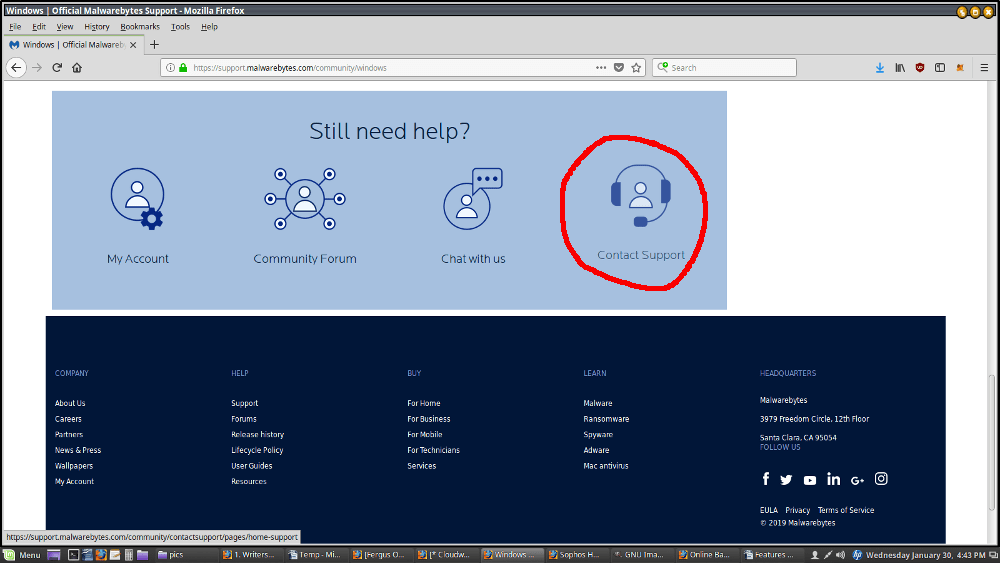Open News & Press link
Image resolution: width=1000 pixels, height=563 pixels.
(x=78, y=450)
